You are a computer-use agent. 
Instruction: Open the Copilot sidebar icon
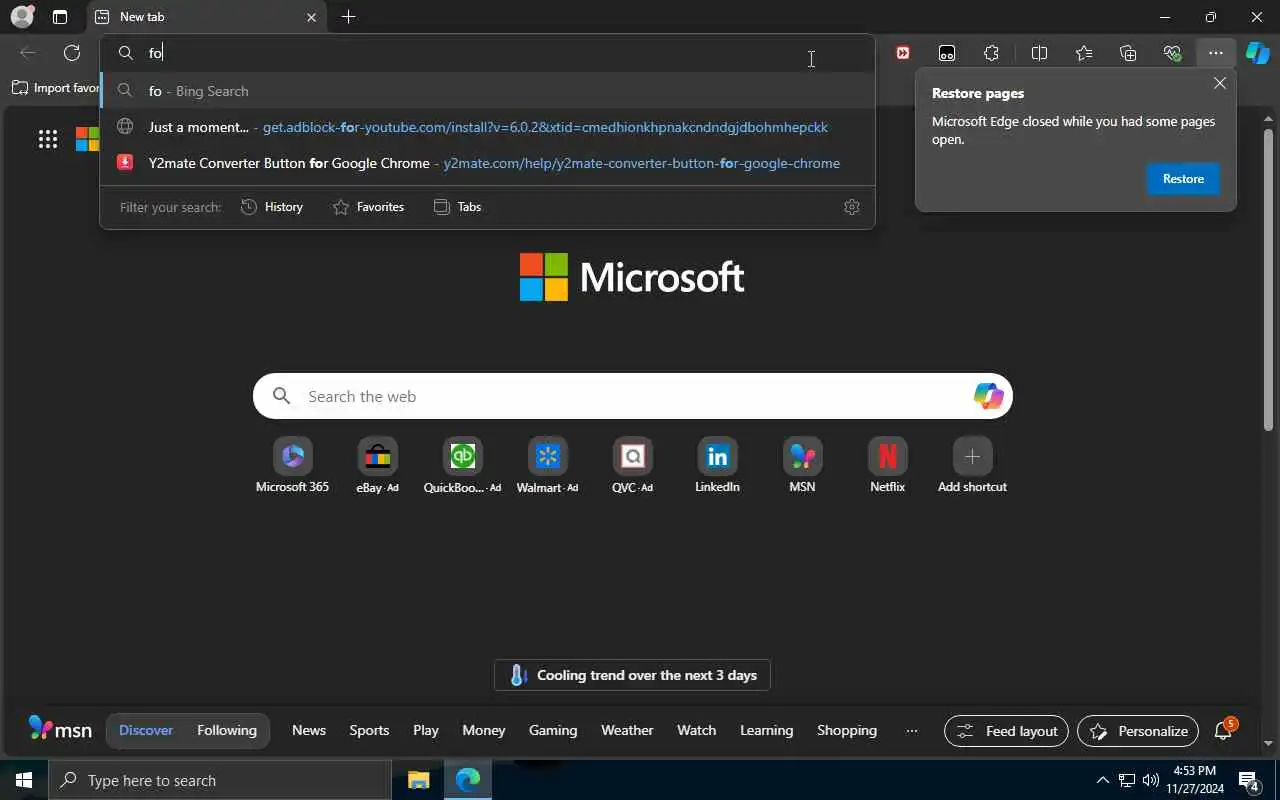pyautogui.click(x=1257, y=53)
